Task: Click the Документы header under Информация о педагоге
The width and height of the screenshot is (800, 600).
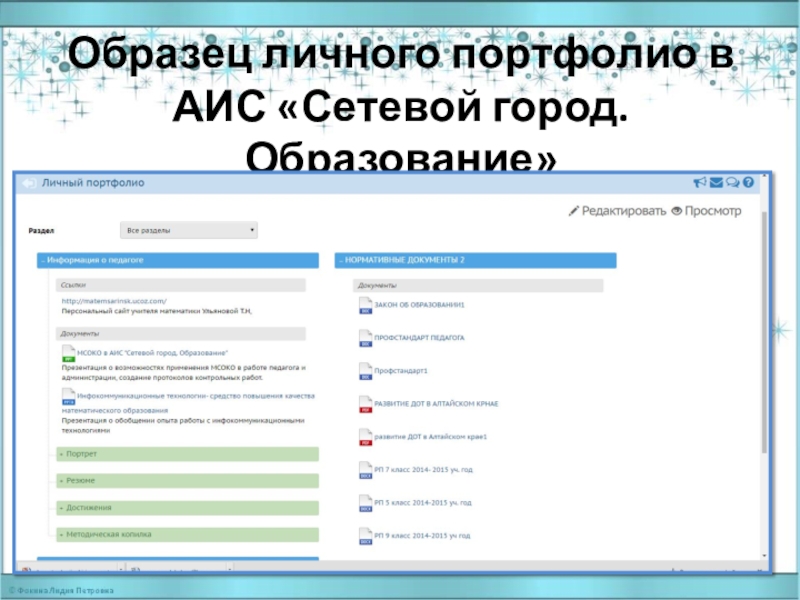Action: point(181,334)
